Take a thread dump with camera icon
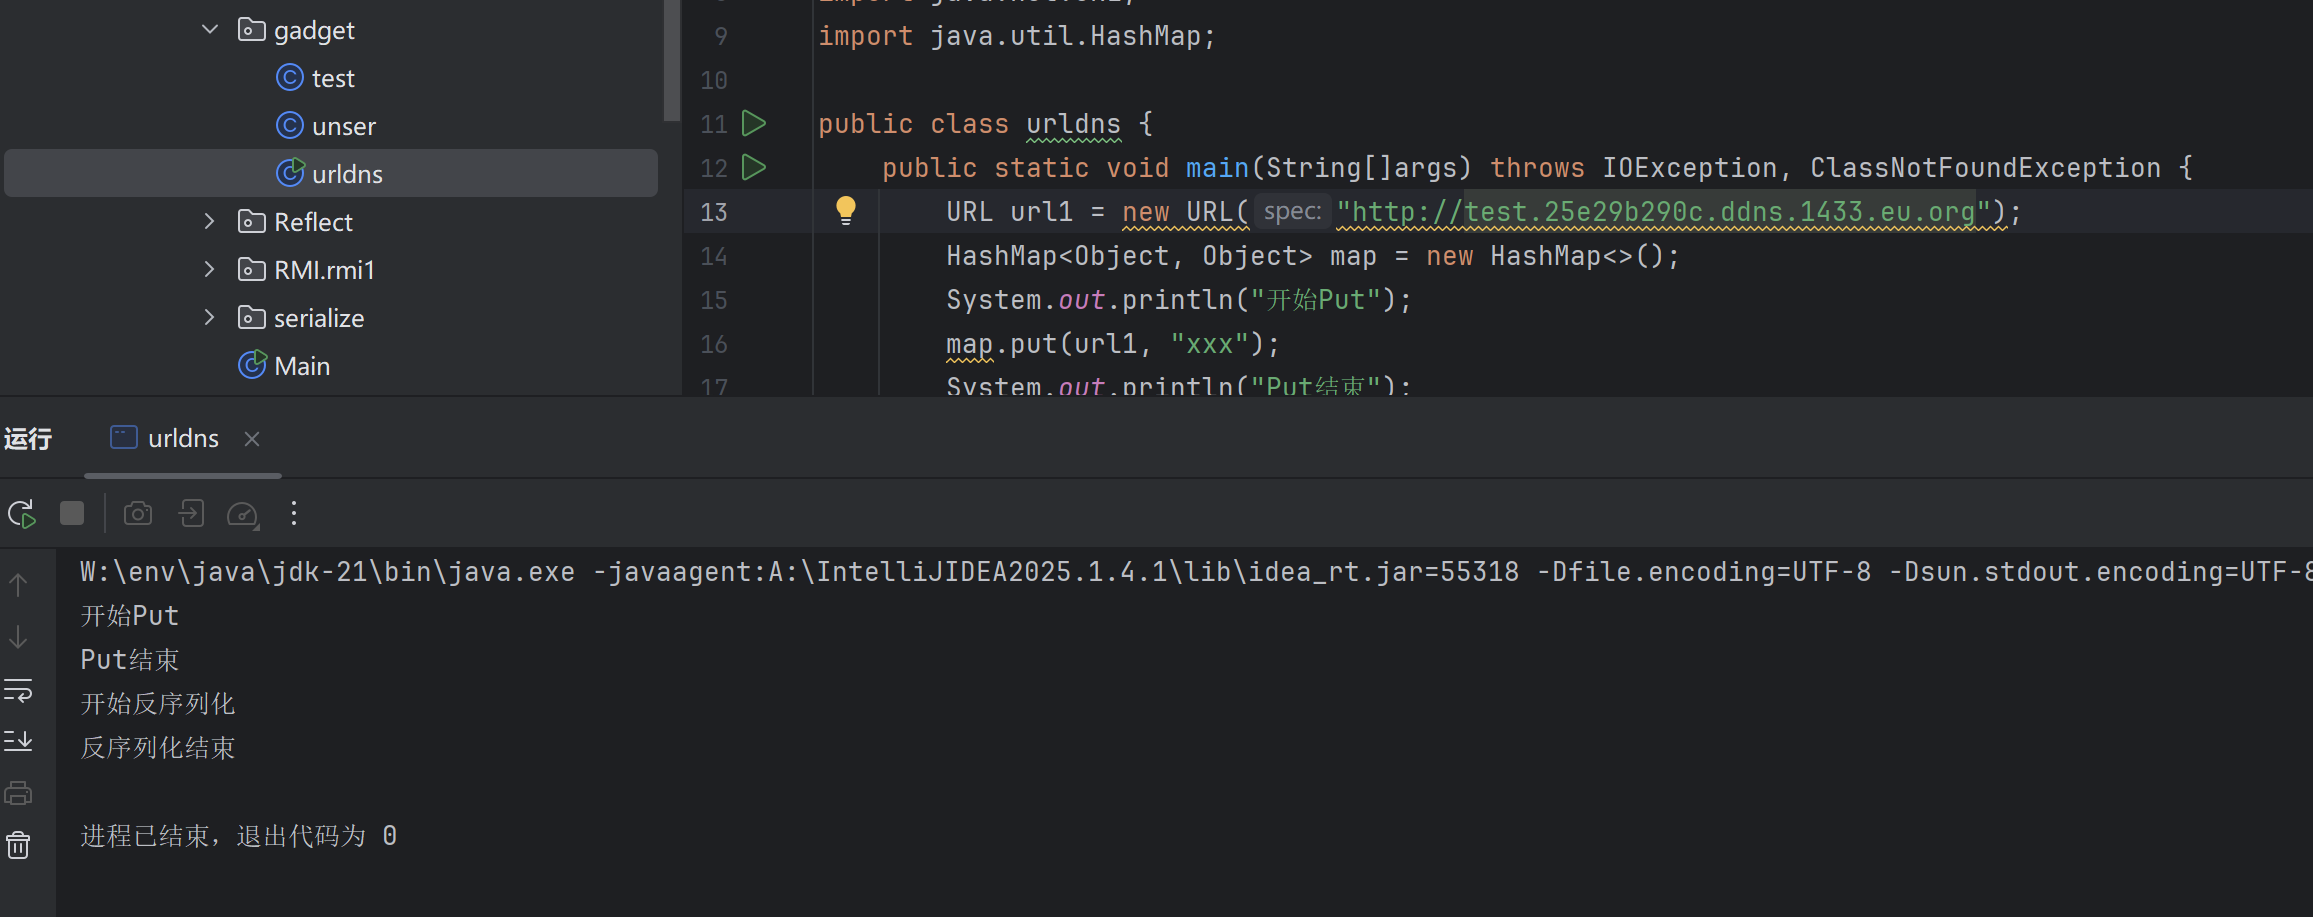 [138, 513]
